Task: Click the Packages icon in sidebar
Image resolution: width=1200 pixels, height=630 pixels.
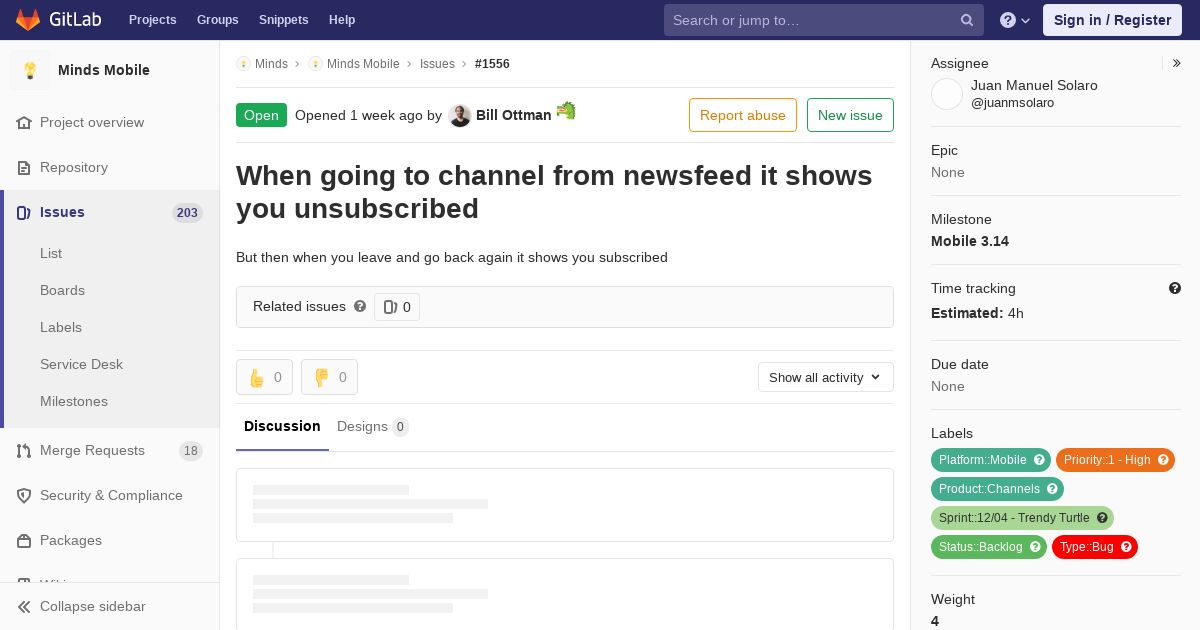Action: [24, 541]
